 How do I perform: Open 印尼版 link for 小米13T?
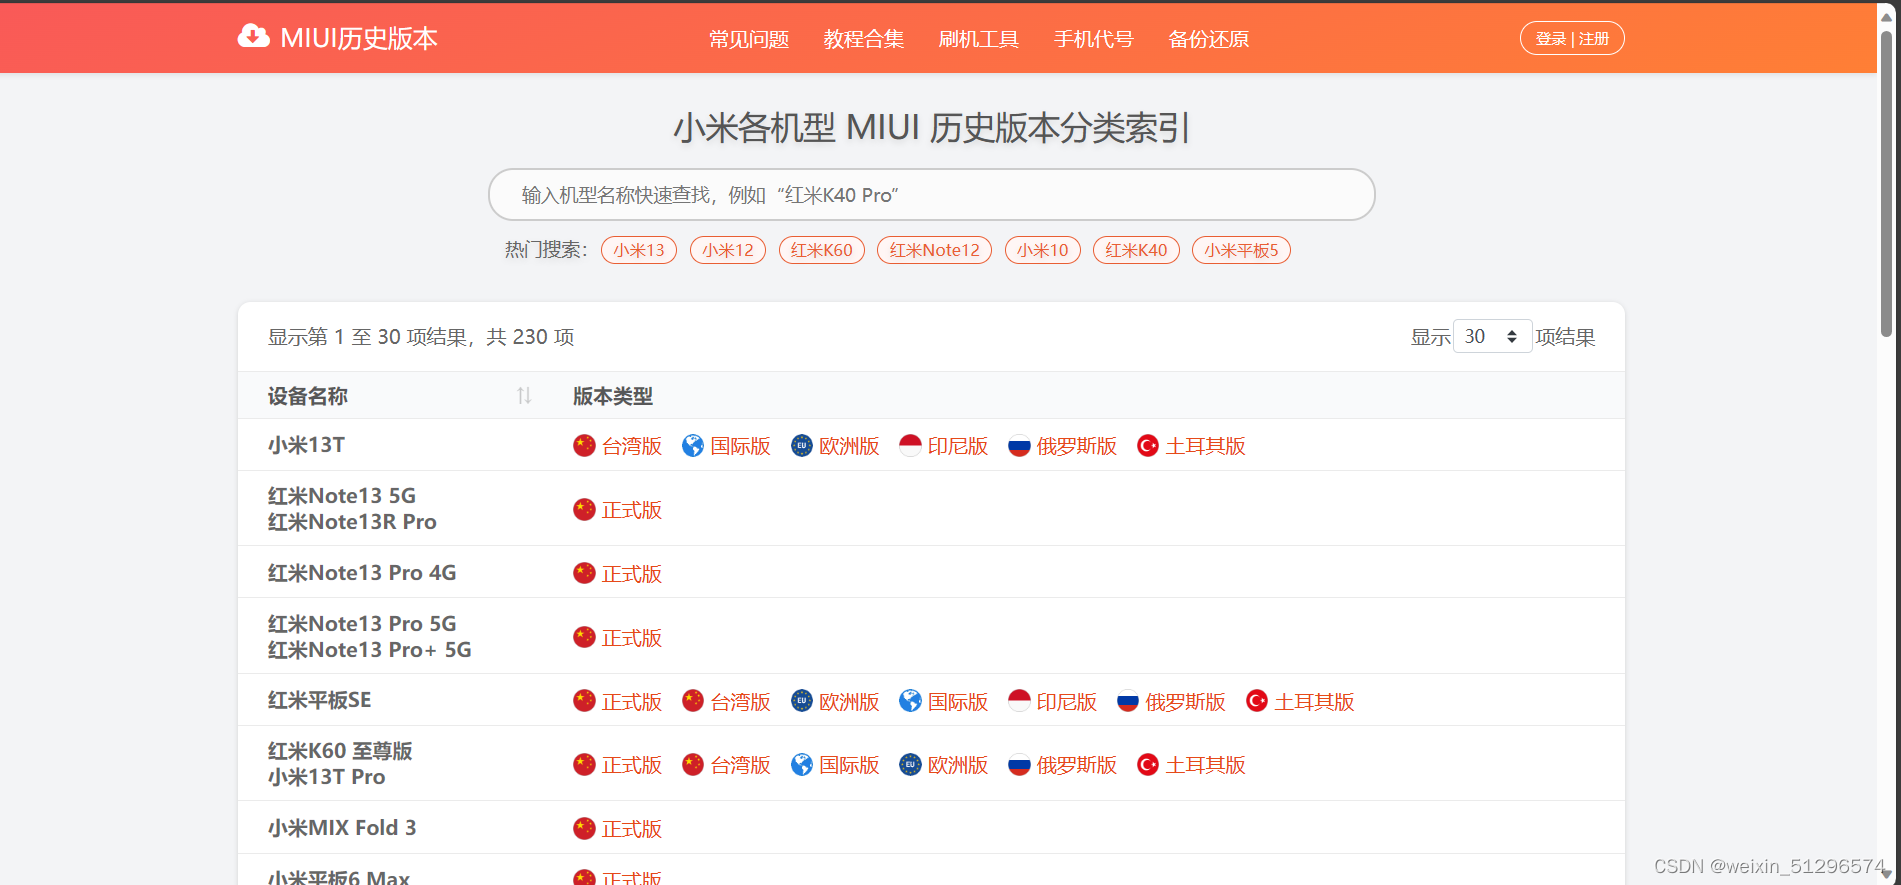point(958,446)
